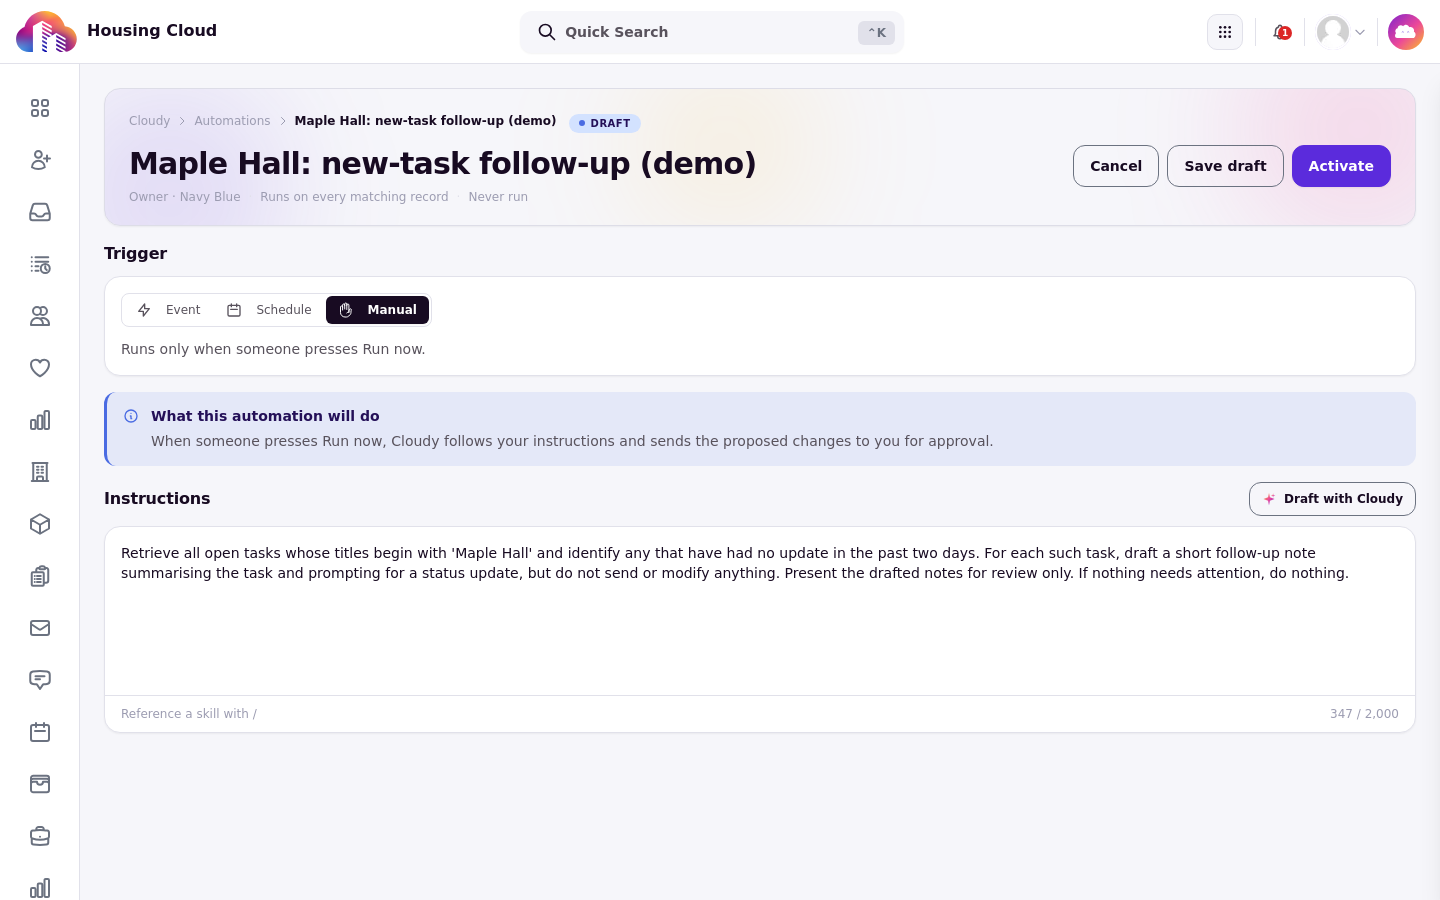1440x900 pixels.
Task: Go to Cloudy breadcrumb link
Action: 149,121
